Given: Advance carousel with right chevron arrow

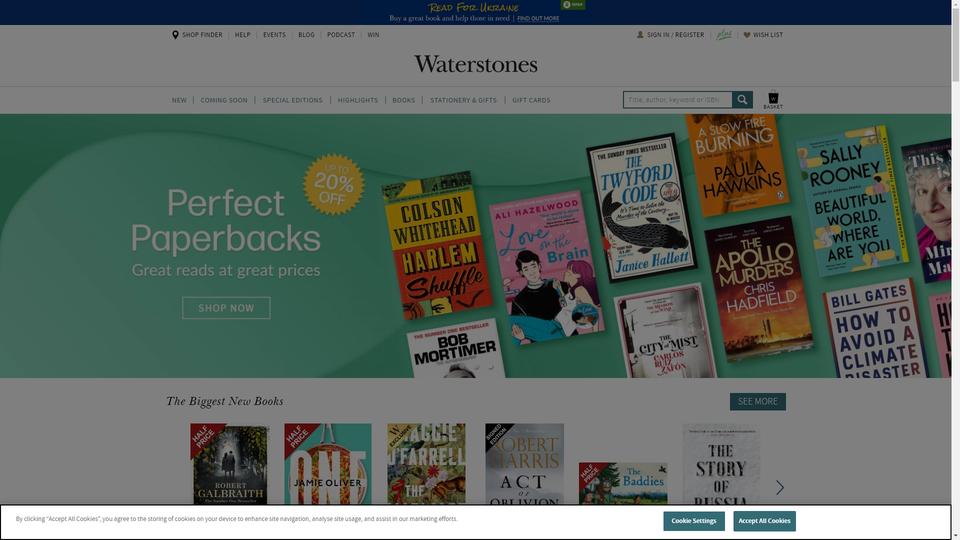Looking at the screenshot, I should click(x=779, y=487).
